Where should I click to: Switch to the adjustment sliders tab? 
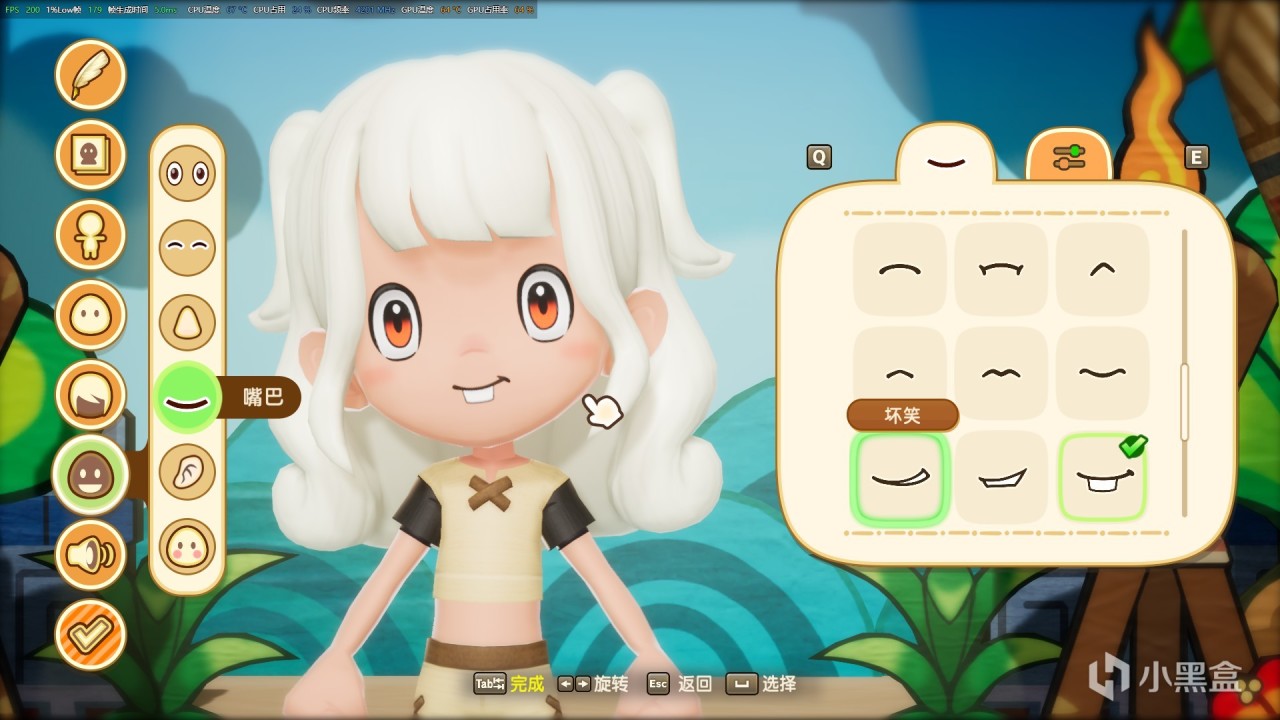(1069, 156)
